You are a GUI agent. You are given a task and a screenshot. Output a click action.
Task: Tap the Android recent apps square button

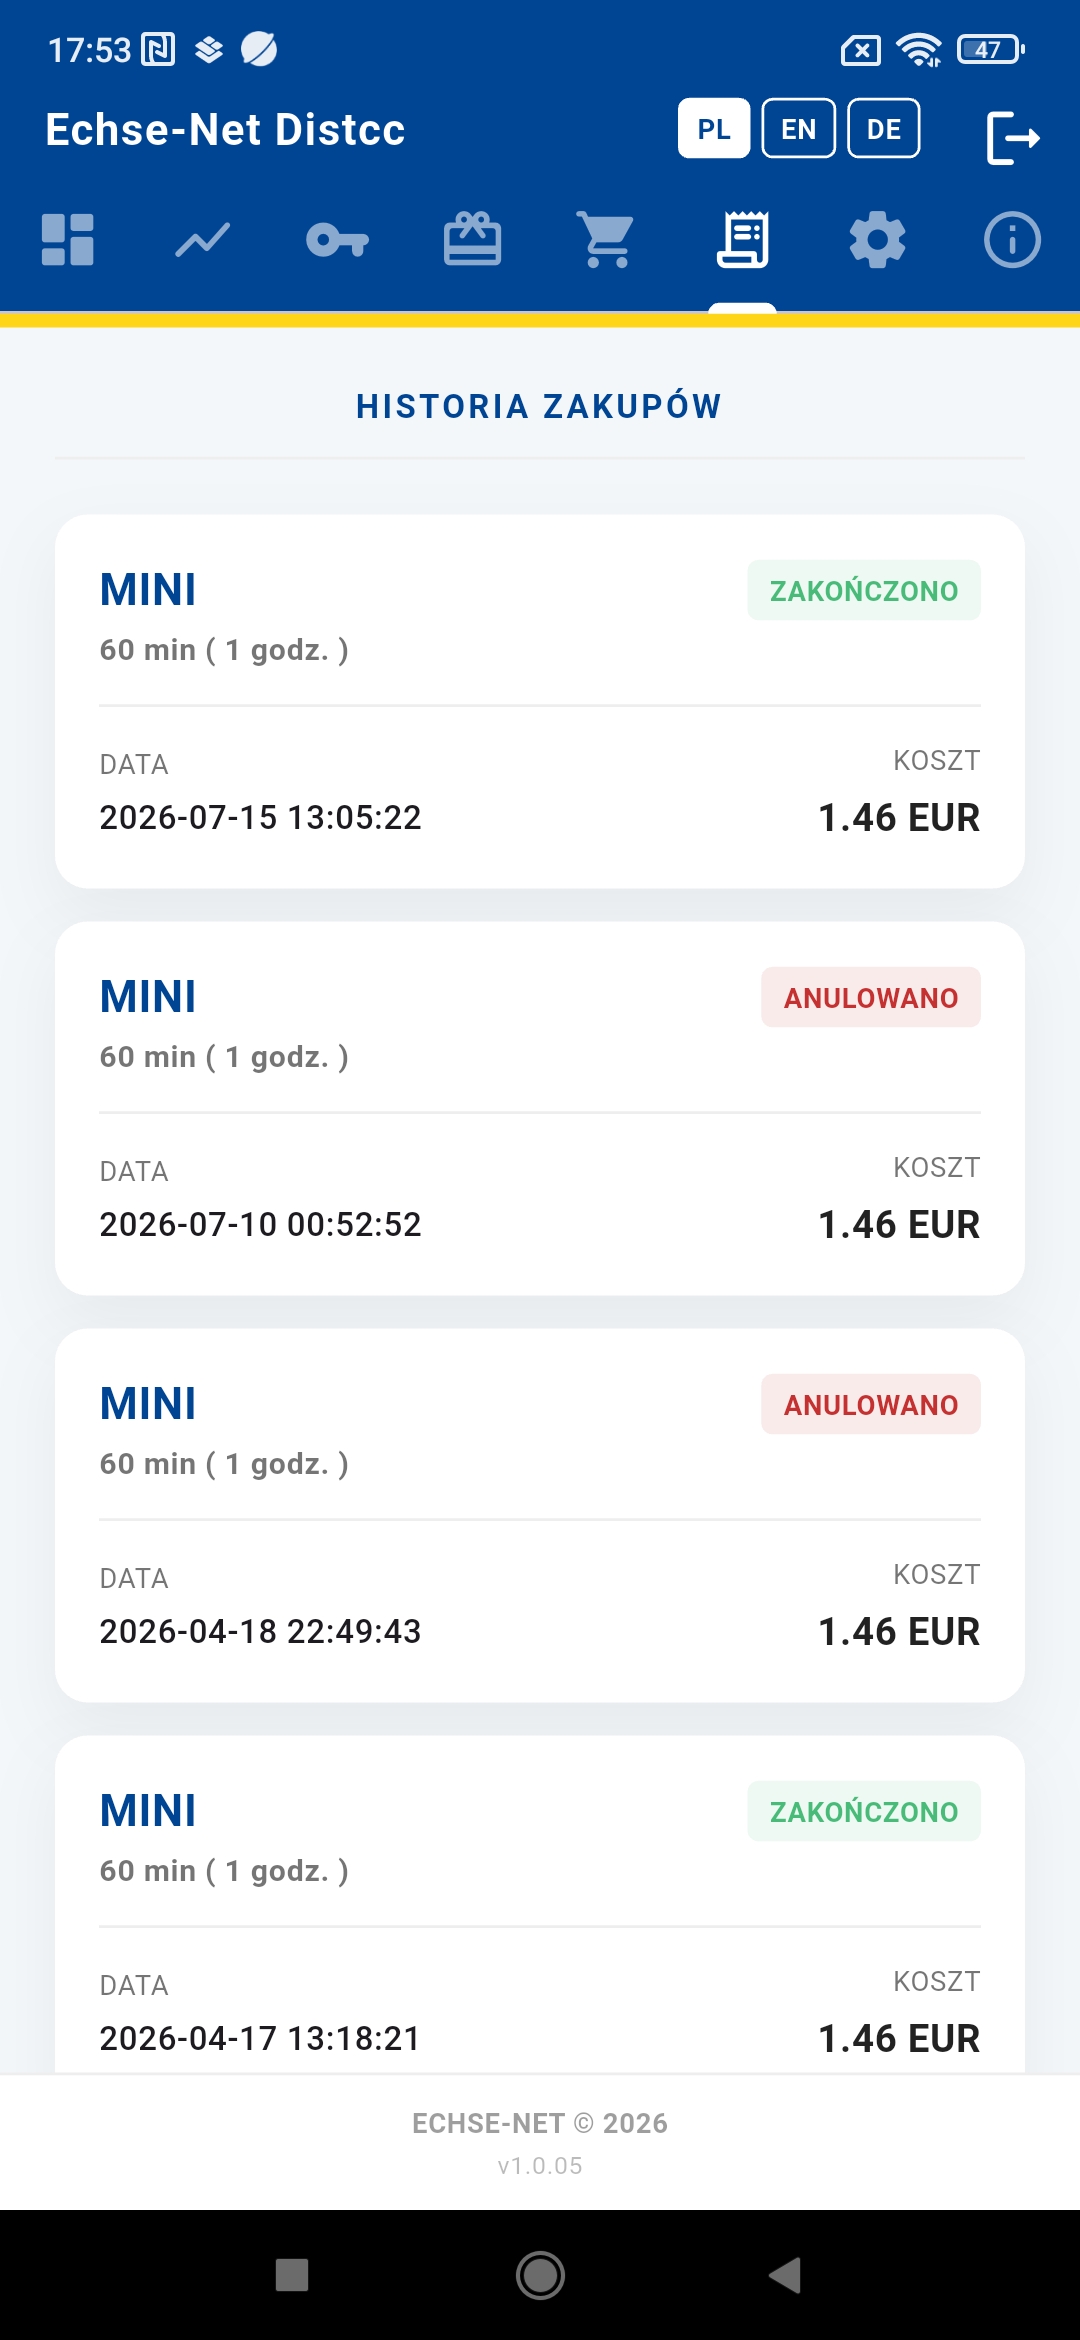(292, 2275)
